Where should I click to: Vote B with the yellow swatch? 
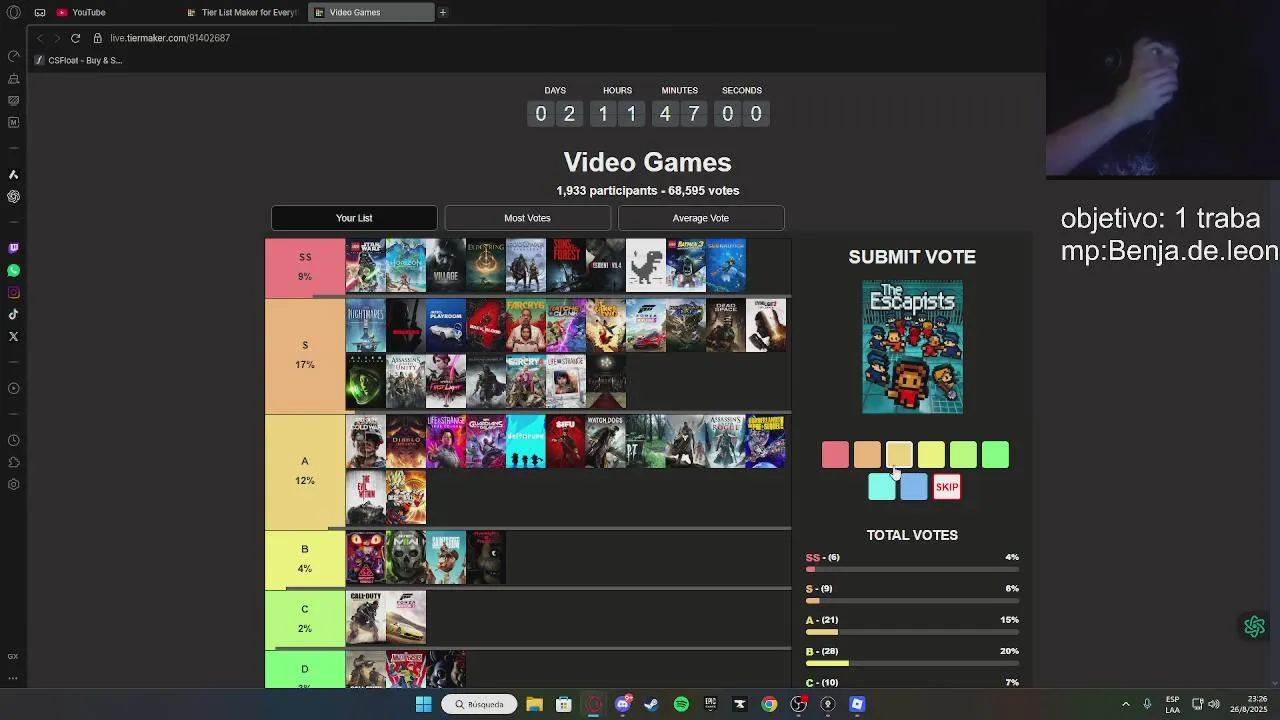point(931,455)
